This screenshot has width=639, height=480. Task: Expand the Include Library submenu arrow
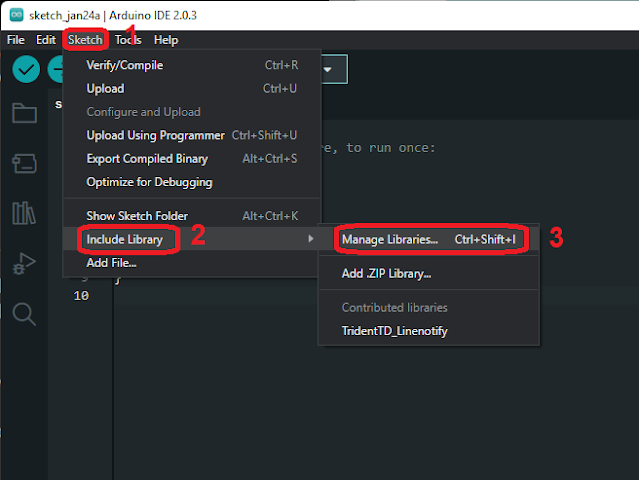(311, 238)
